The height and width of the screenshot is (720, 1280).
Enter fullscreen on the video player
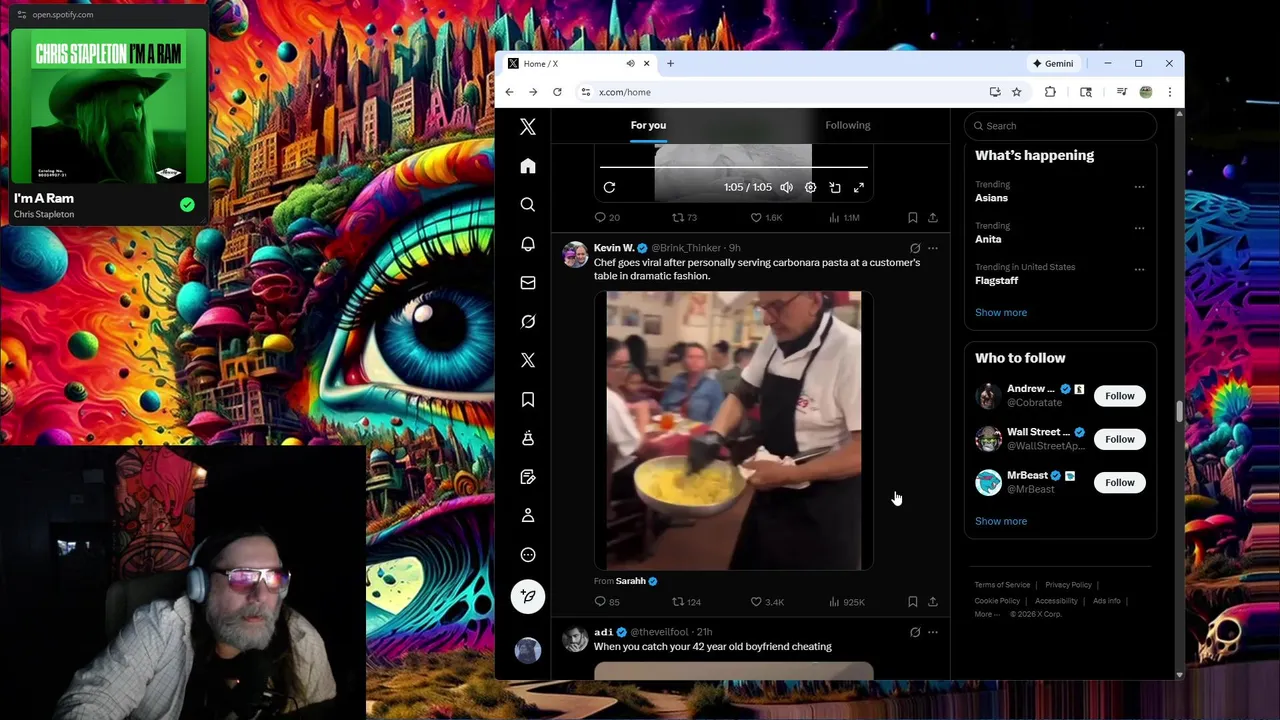click(x=859, y=187)
